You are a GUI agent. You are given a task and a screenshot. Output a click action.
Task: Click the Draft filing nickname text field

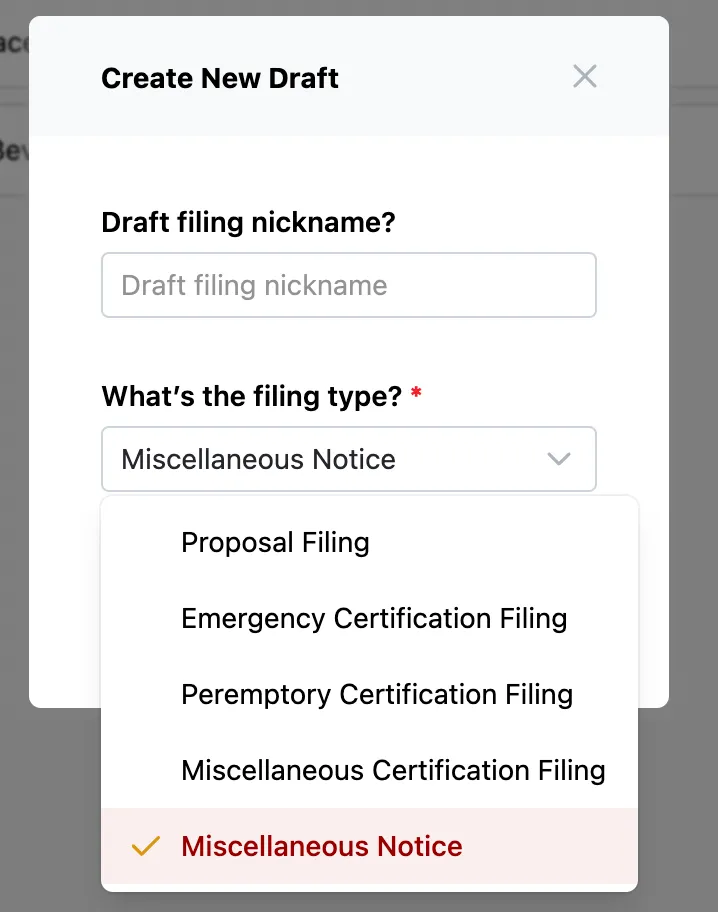(348, 286)
